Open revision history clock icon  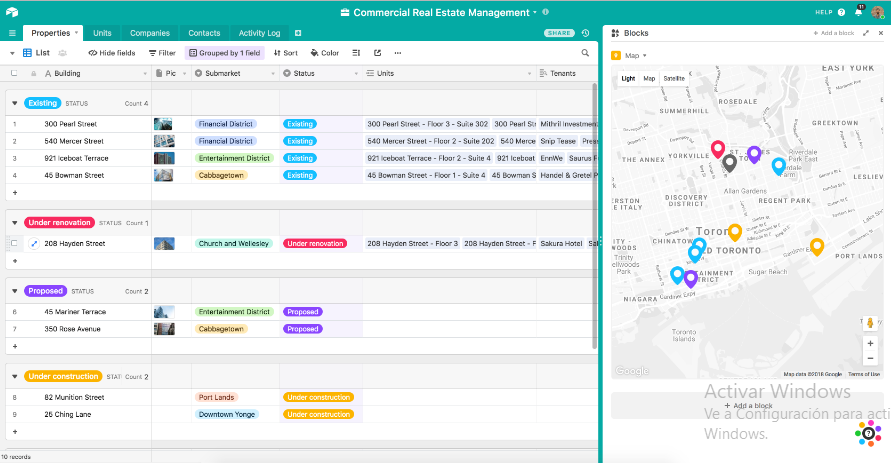click(x=585, y=33)
